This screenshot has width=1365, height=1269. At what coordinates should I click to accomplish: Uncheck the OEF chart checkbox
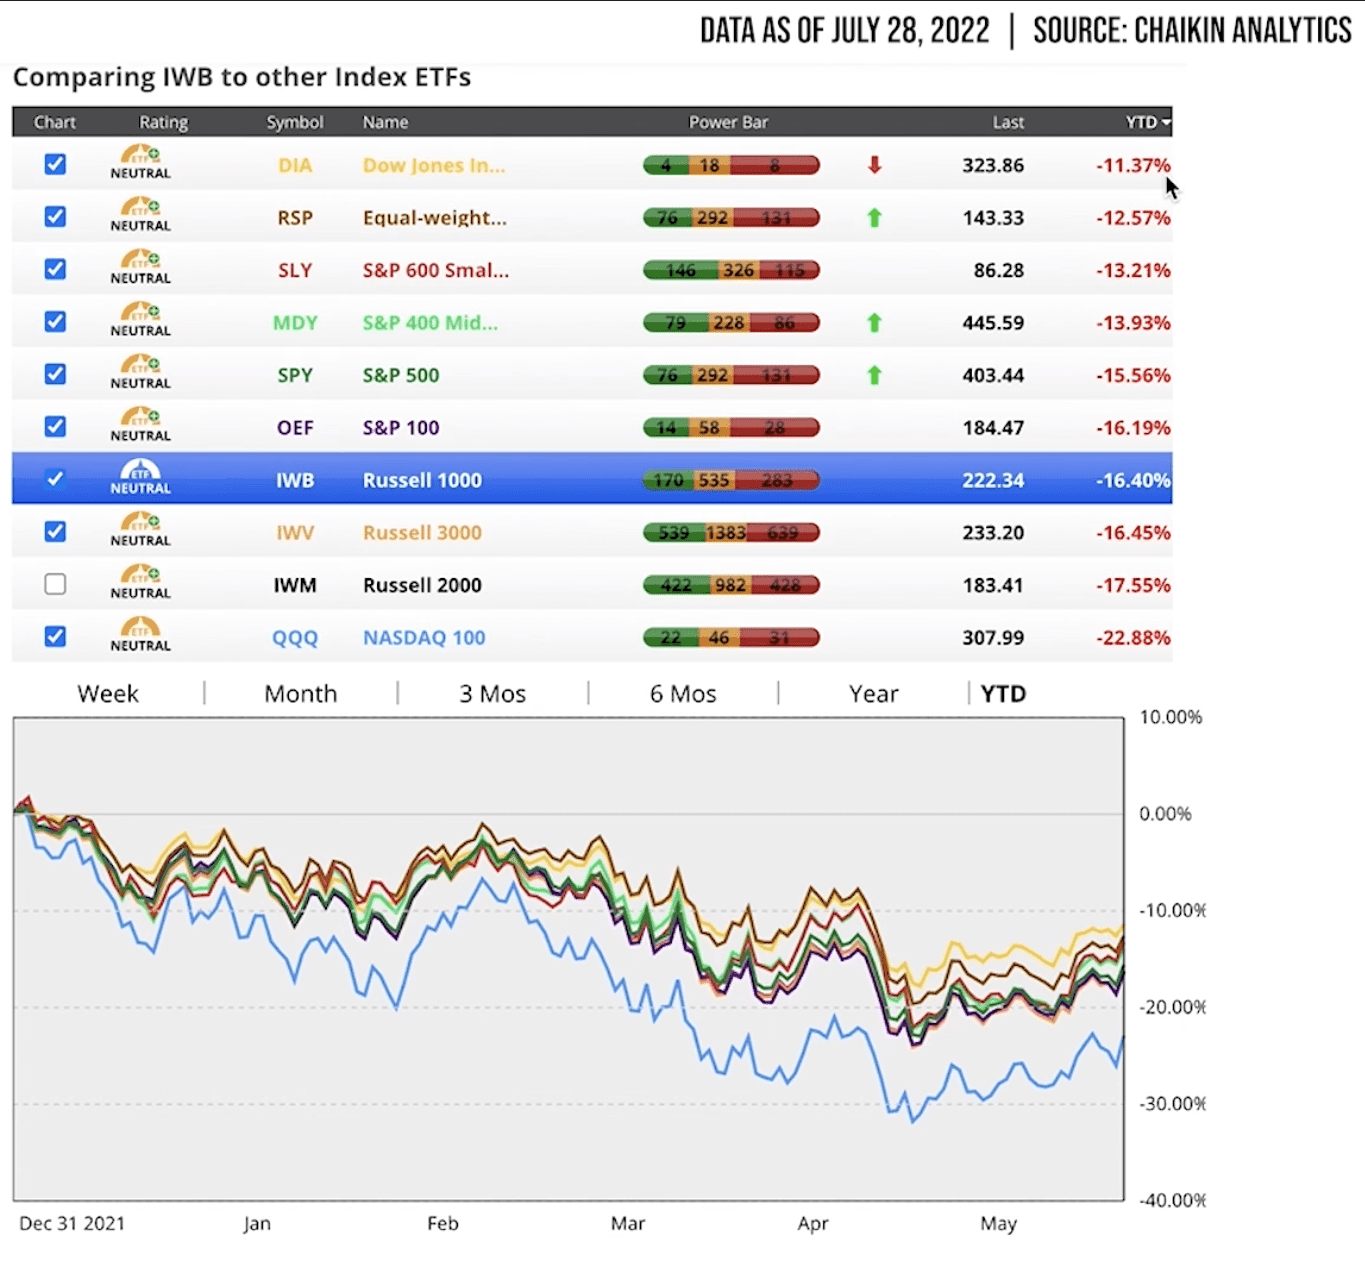55,426
